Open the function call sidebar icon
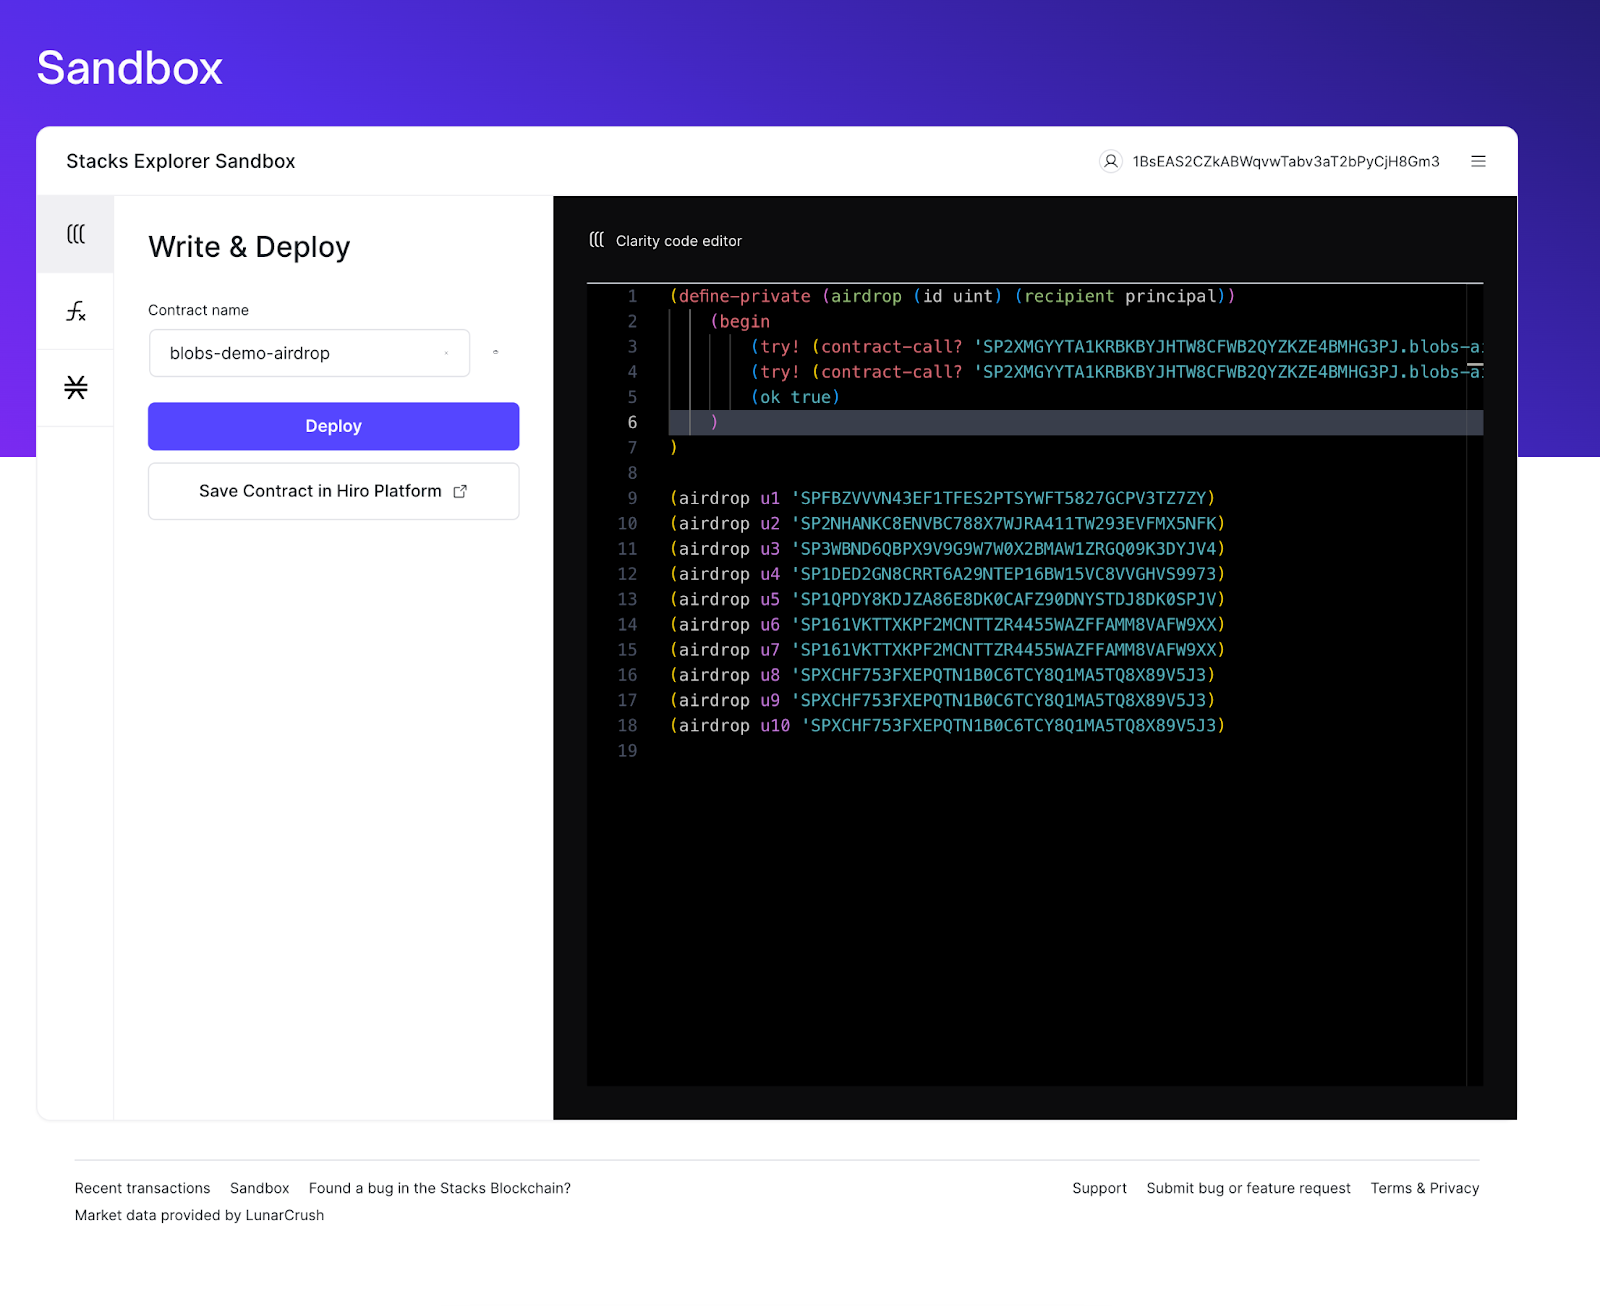The width and height of the screenshot is (1600, 1306). [x=76, y=311]
